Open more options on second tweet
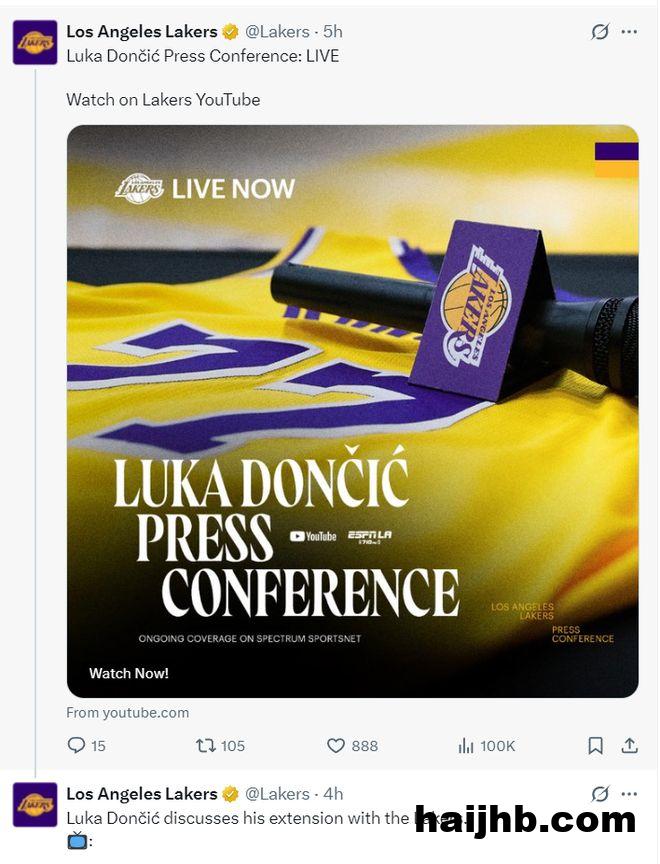 [629, 794]
